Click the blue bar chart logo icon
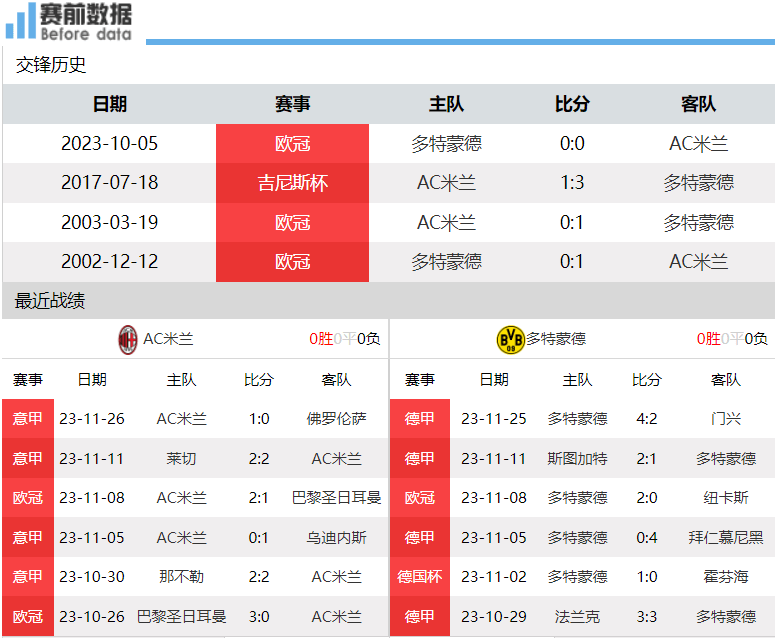775x638 pixels. [x=20, y=21]
